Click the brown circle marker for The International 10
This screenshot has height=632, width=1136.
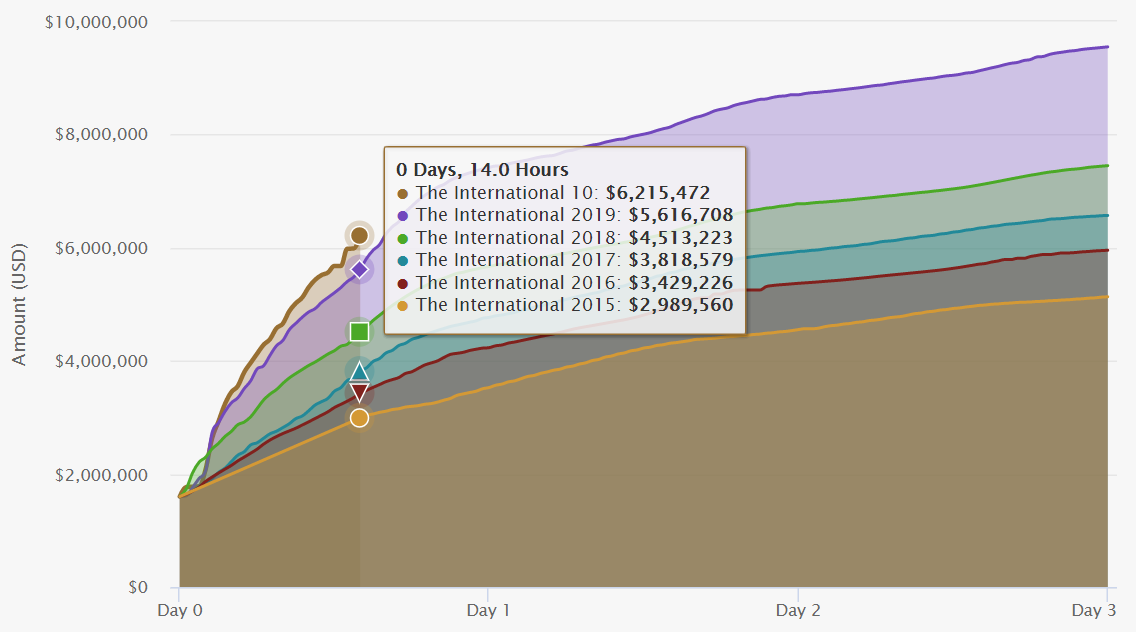click(359, 236)
